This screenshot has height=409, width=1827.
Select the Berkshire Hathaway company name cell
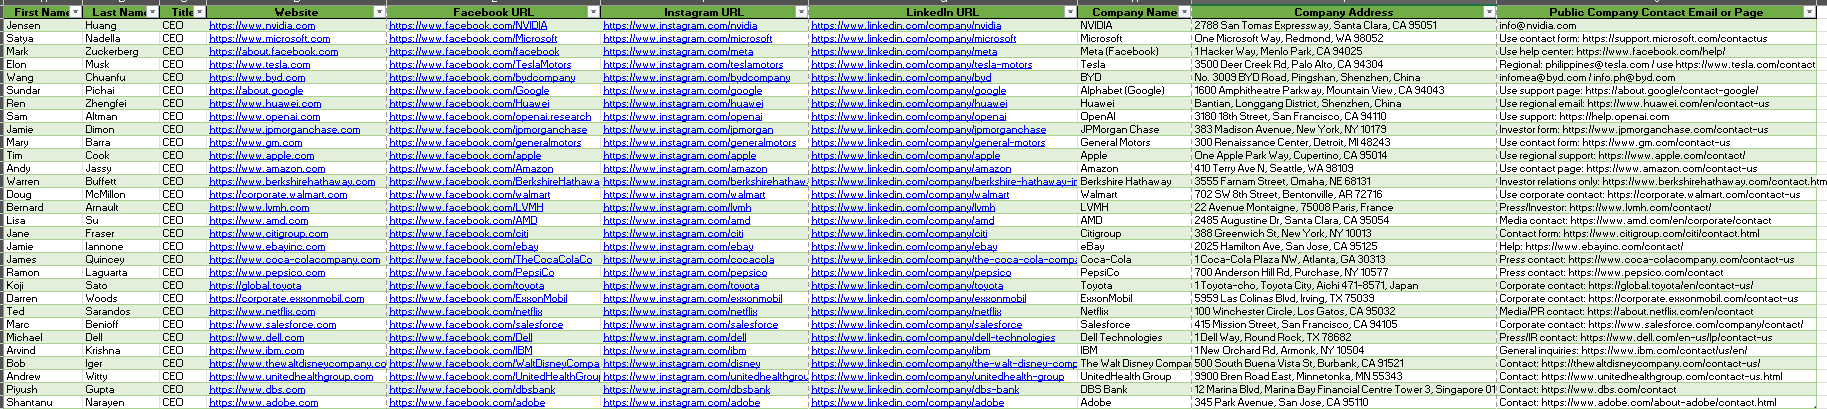coord(1134,182)
